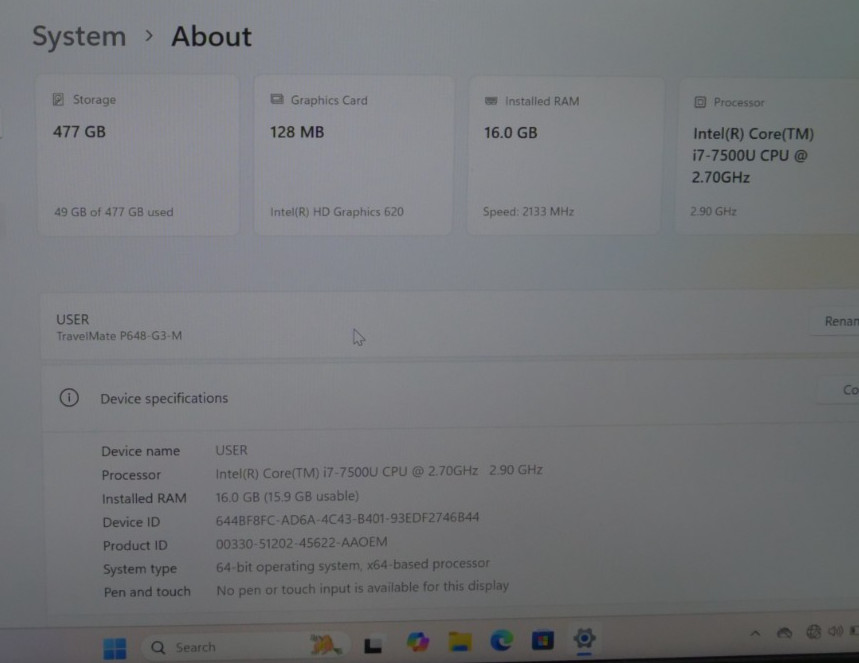Collapse the Device specifications section
The image size is (859, 663).
449,397
